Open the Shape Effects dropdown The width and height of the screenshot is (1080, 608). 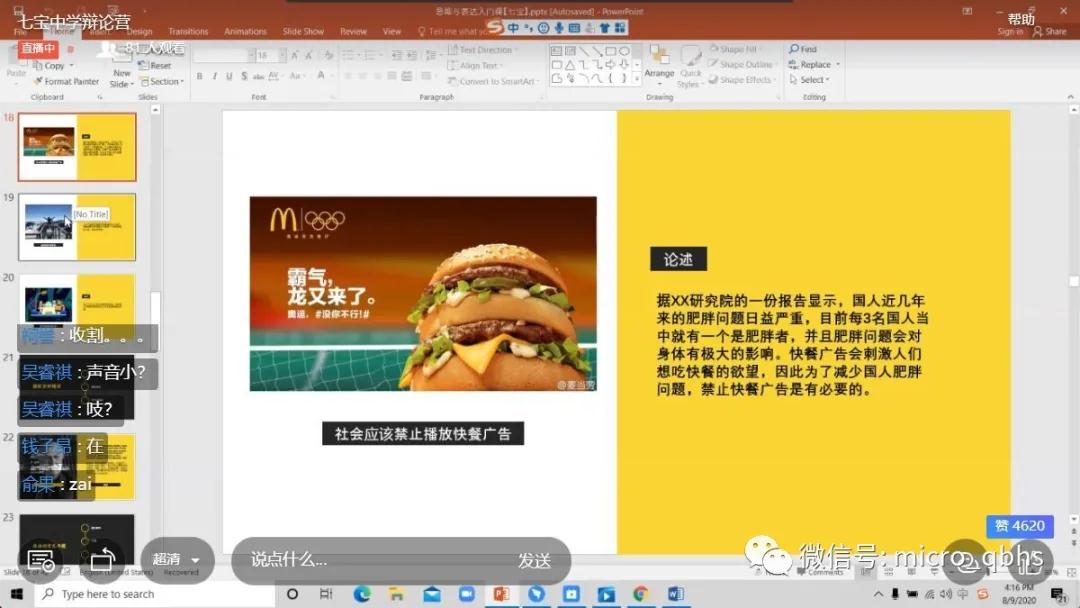[742, 80]
